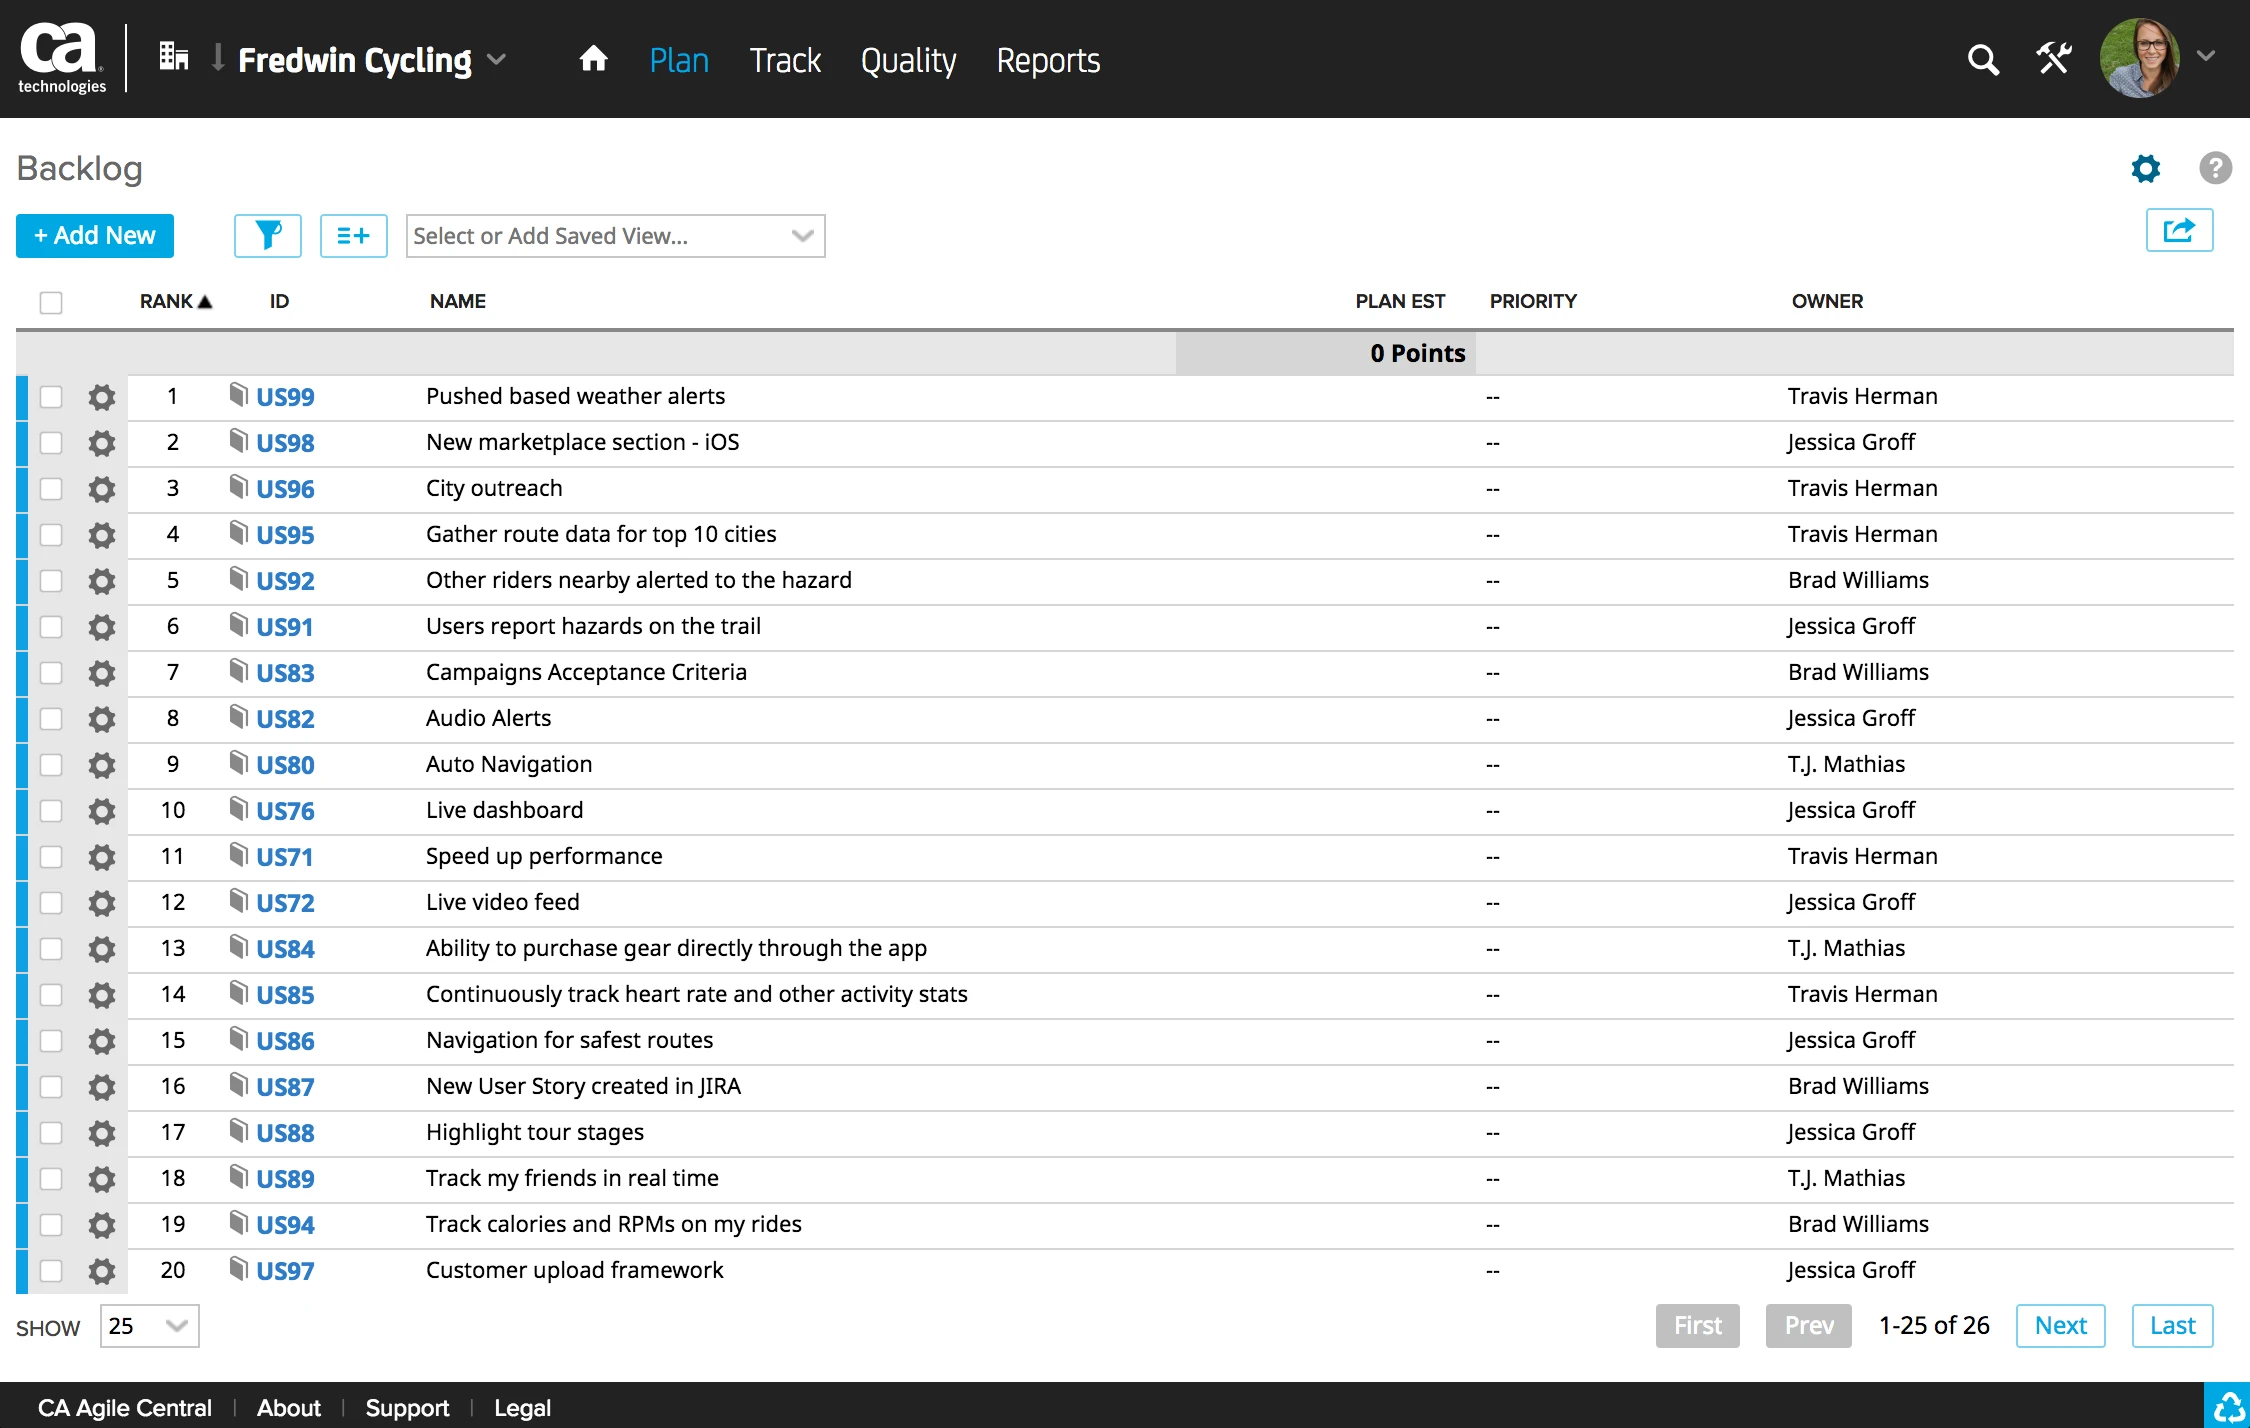Tick the checkbox beside US83
Image resolution: width=2250 pixels, height=1428 pixels.
pos(51,673)
